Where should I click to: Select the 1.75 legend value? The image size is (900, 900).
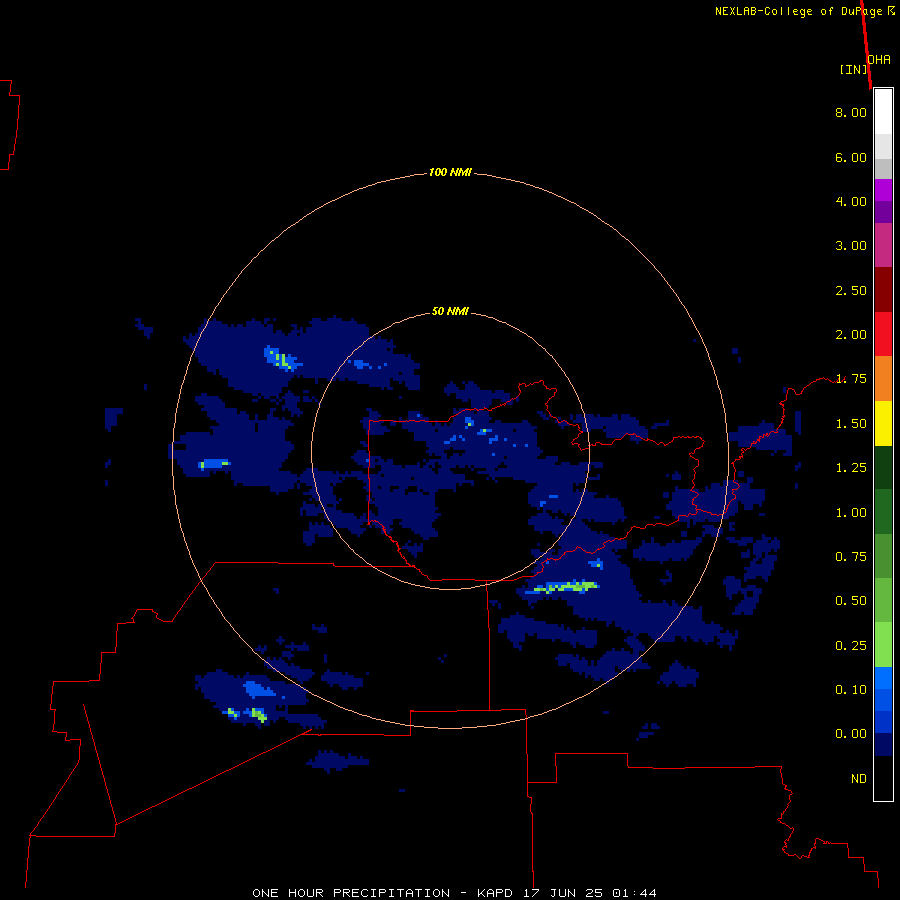tap(851, 379)
